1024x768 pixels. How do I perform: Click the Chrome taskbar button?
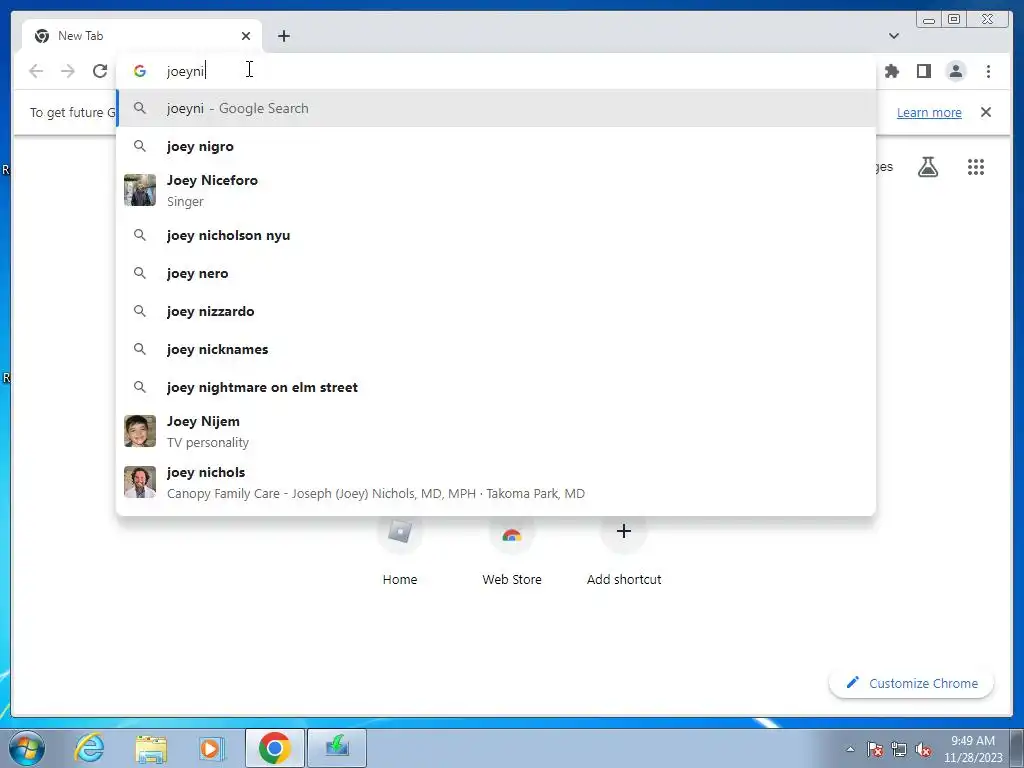pyautogui.click(x=274, y=748)
